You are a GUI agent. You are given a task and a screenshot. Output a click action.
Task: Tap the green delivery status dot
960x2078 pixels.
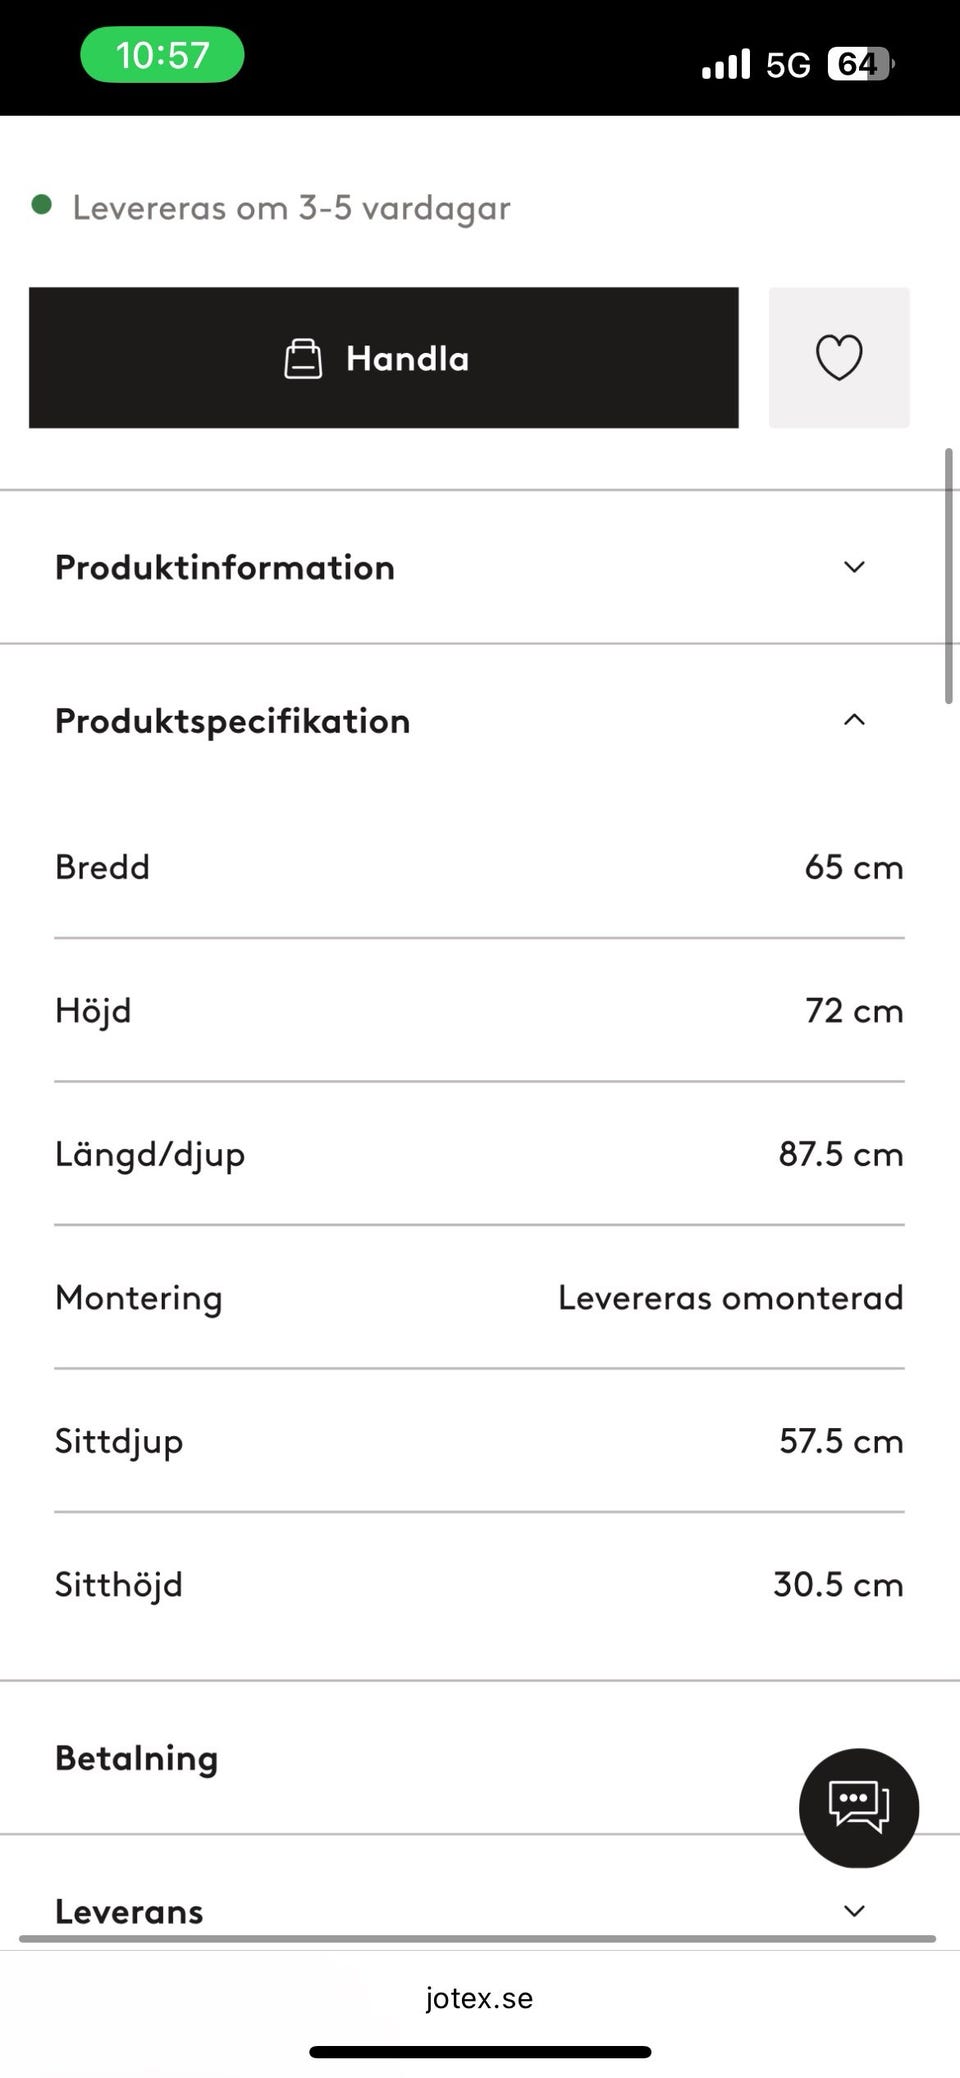click(42, 206)
